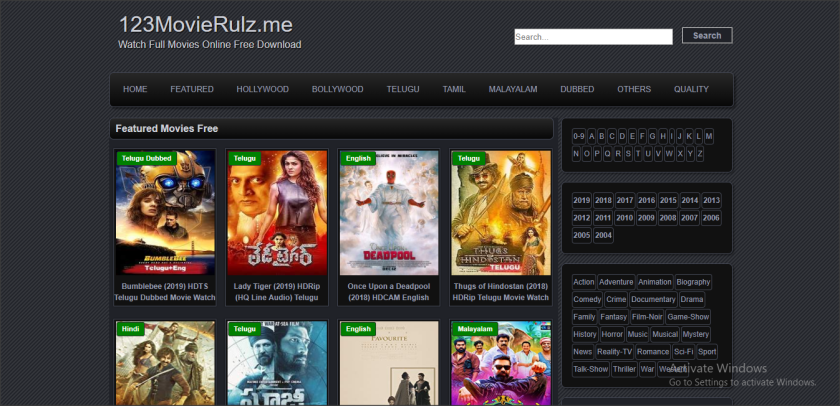Click the Bumblebee movie poster thumbnail

pos(165,215)
